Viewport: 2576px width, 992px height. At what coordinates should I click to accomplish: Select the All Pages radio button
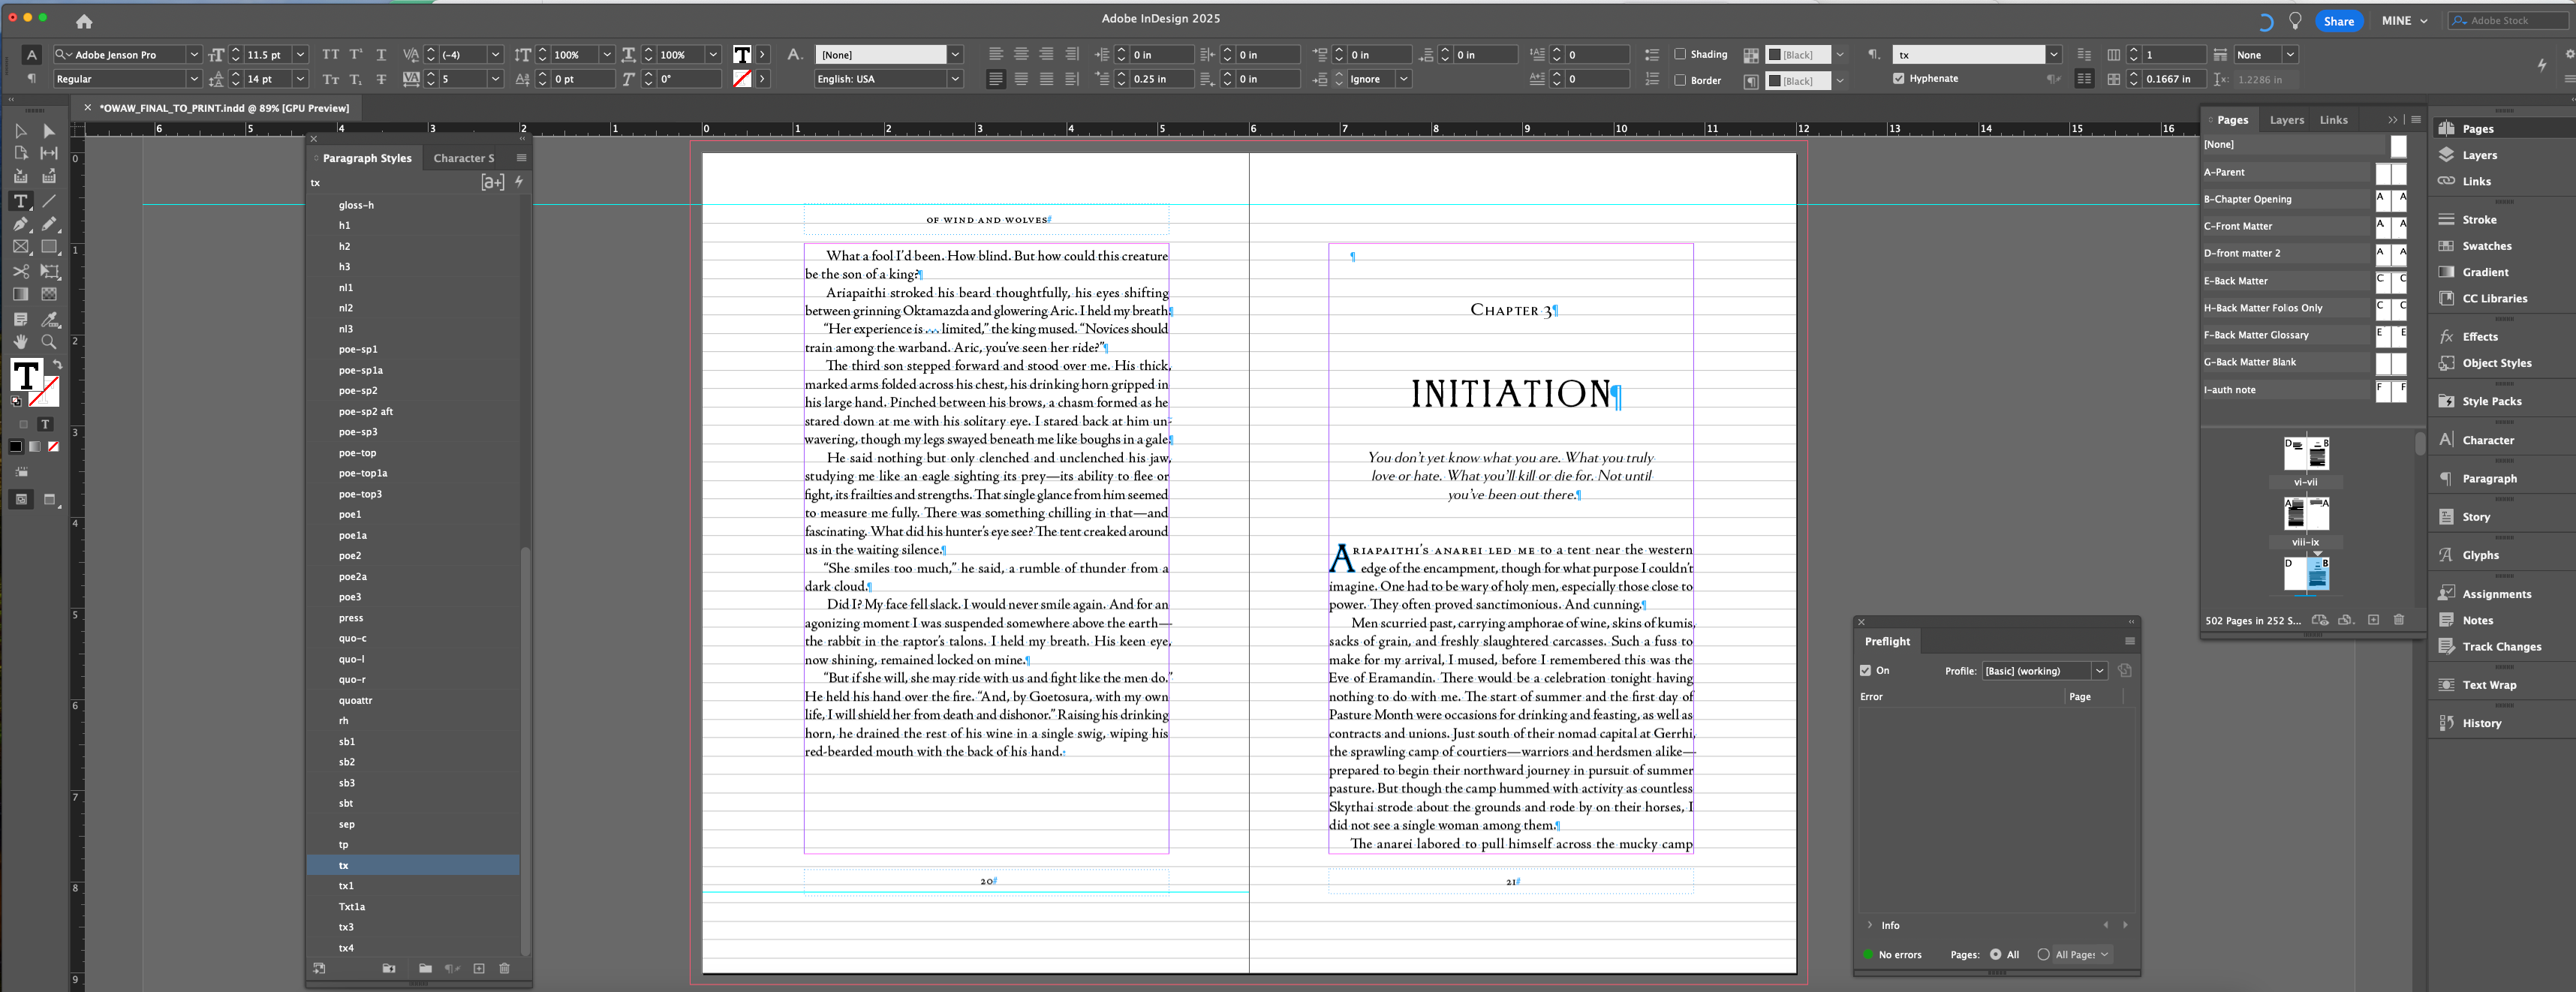pyautogui.click(x=2043, y=954)
